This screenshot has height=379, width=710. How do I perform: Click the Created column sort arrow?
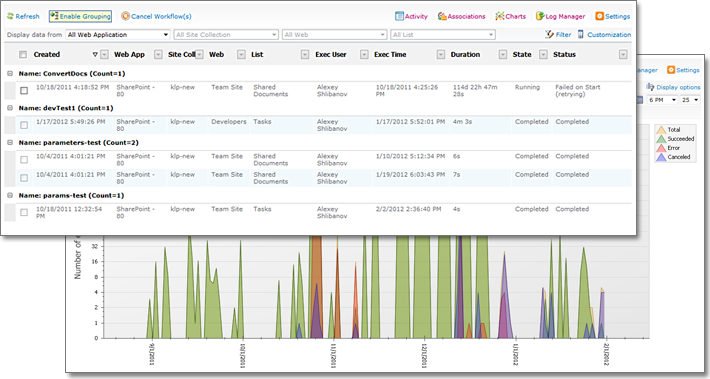(x=95, y=55)
